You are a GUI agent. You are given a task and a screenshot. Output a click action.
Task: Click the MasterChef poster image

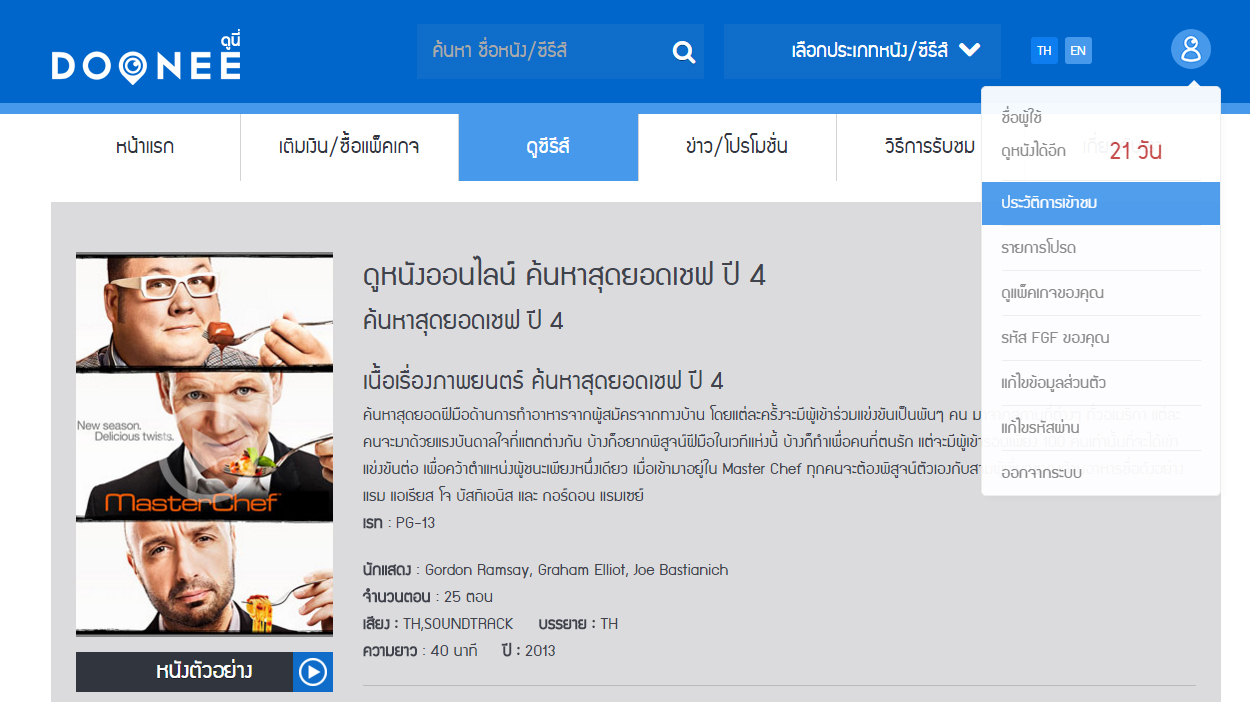pos(204,444)
